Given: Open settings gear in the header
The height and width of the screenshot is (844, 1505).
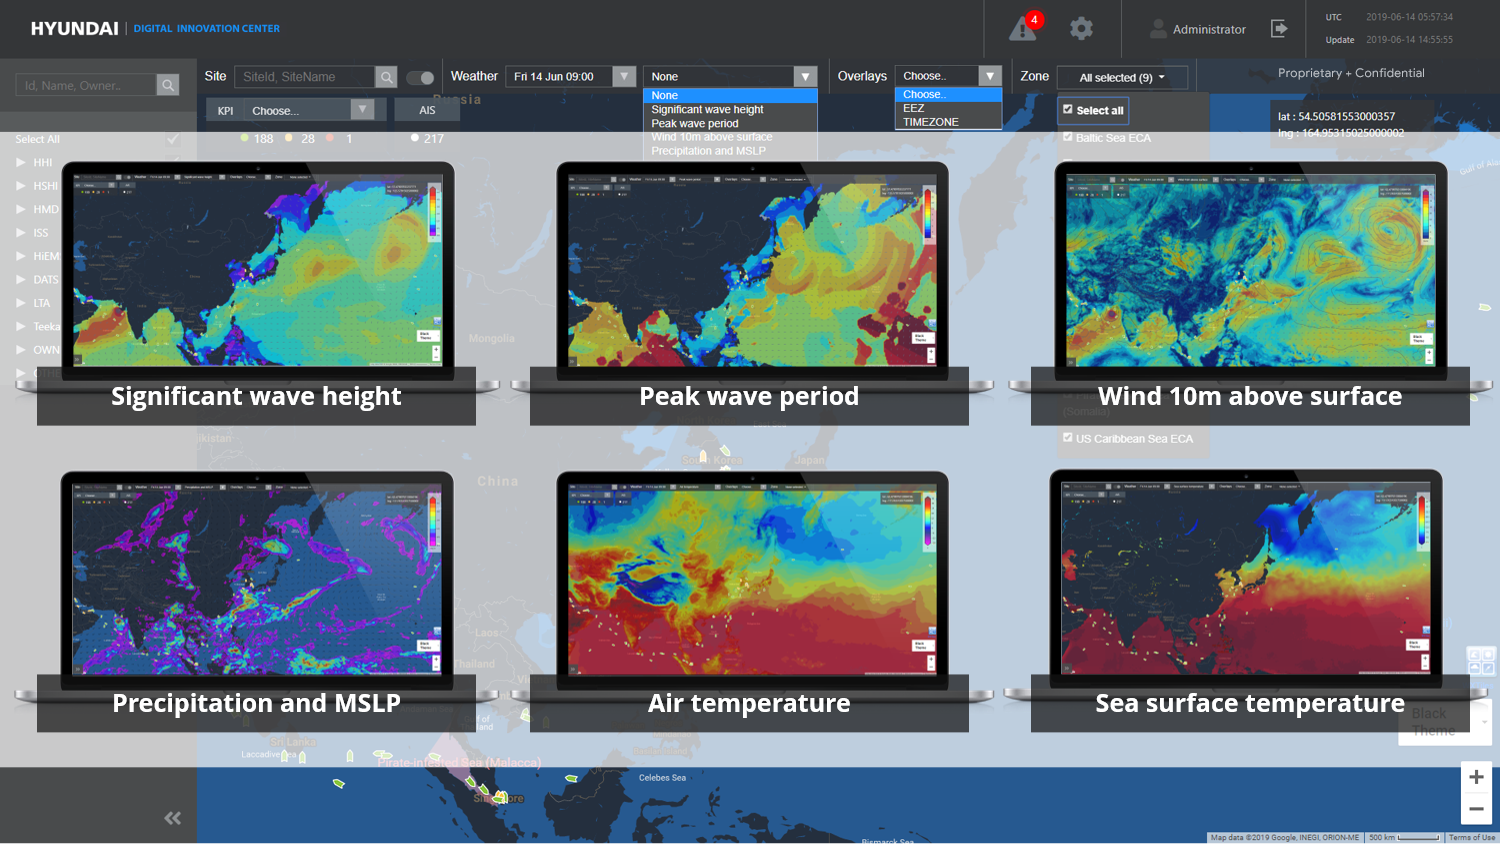Looking at the screenshot, I should pos(1081,29).
